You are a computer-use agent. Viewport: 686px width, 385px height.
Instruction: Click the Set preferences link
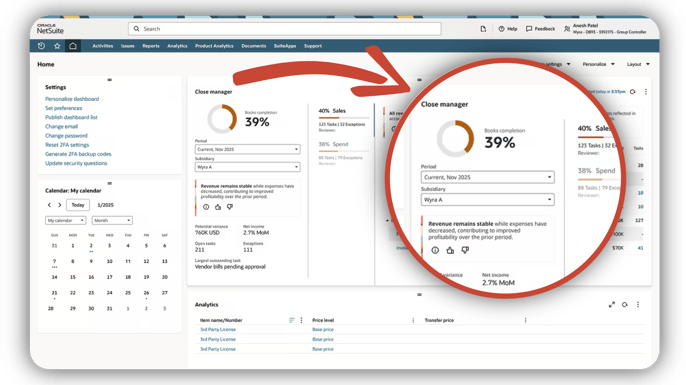click(63, 108)
